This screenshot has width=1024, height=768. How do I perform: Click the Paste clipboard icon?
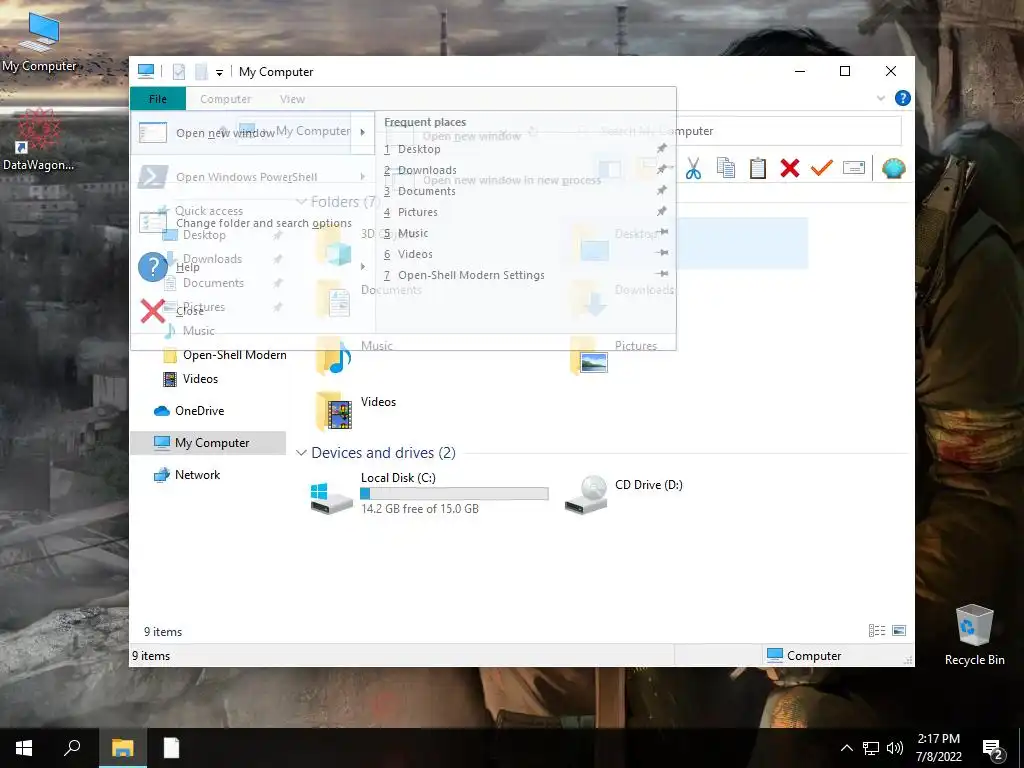pos(758,168)
